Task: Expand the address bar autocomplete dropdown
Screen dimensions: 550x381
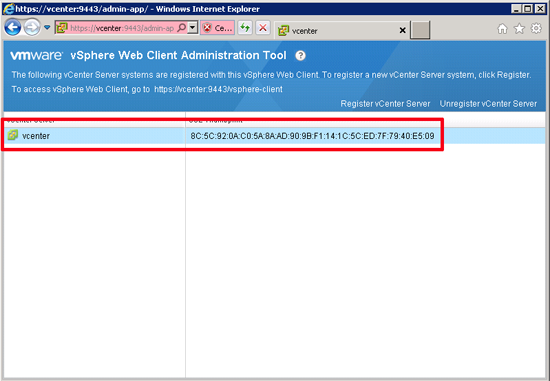Action: click(x=193, y=27)
